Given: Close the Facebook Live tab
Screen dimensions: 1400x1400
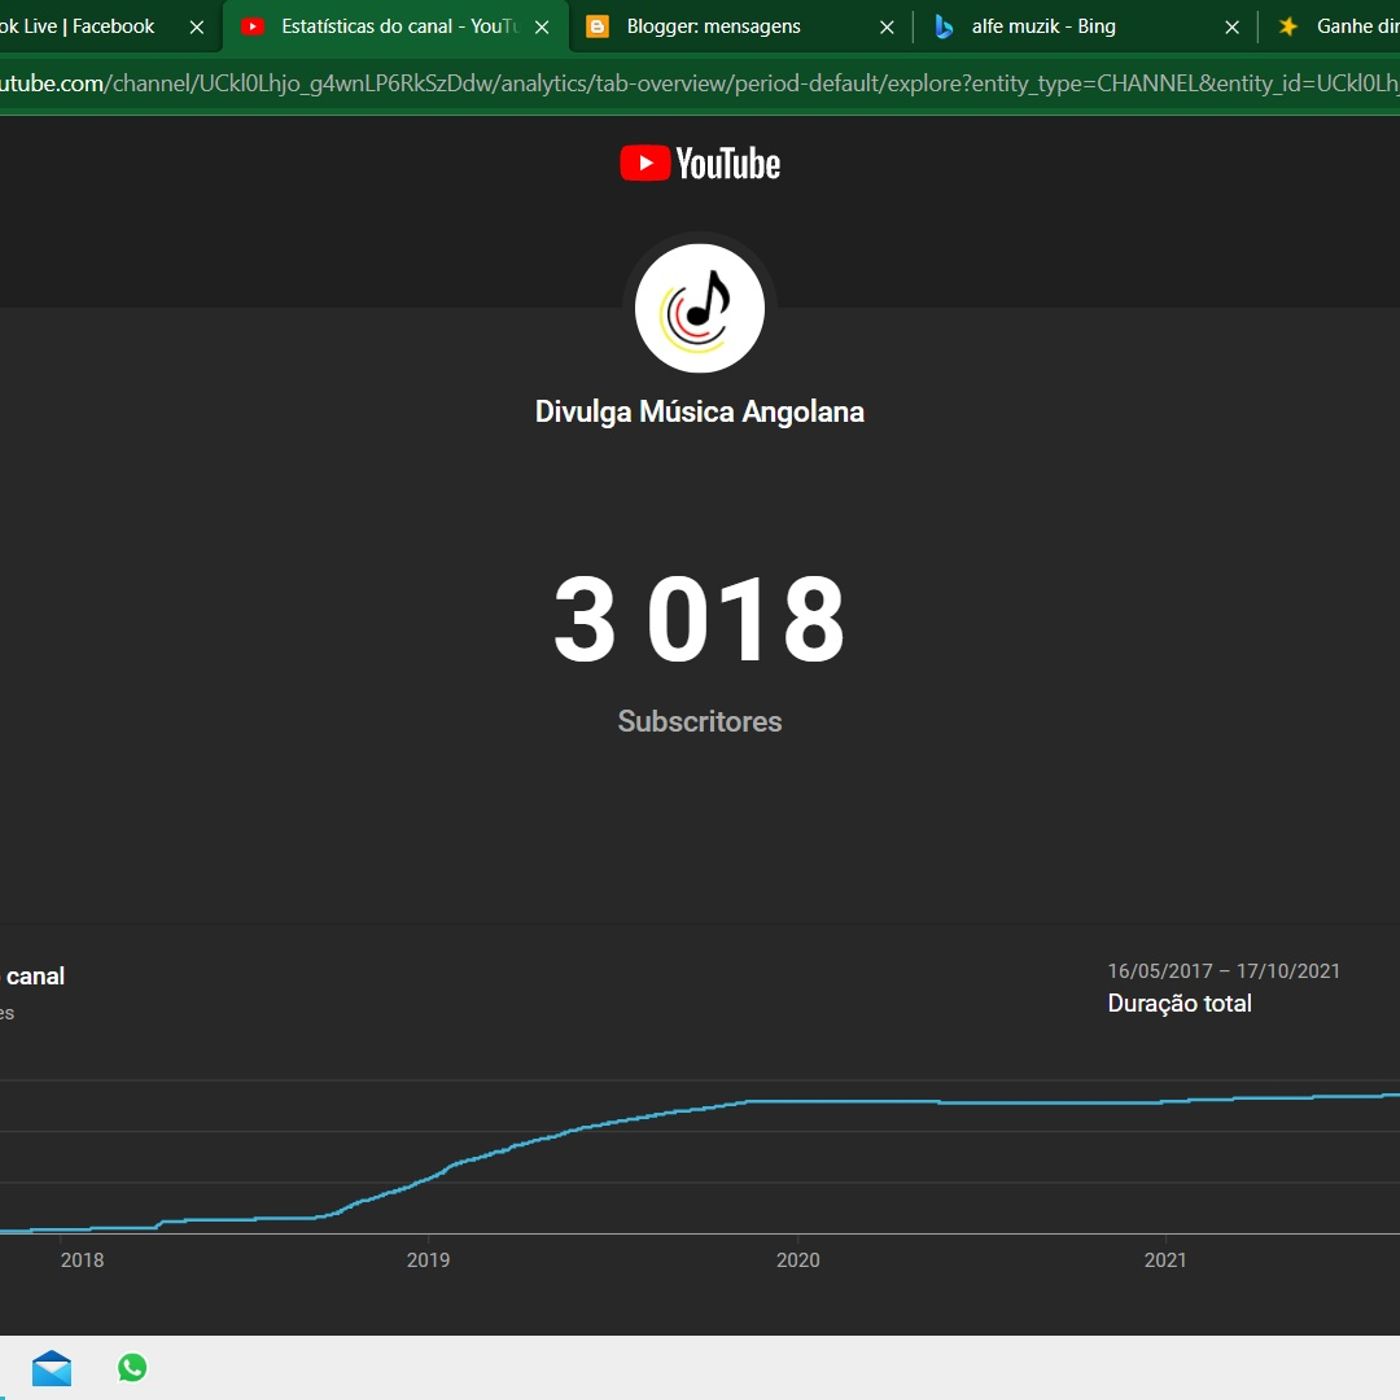Looking at the screenshot, I should (197, 27).
